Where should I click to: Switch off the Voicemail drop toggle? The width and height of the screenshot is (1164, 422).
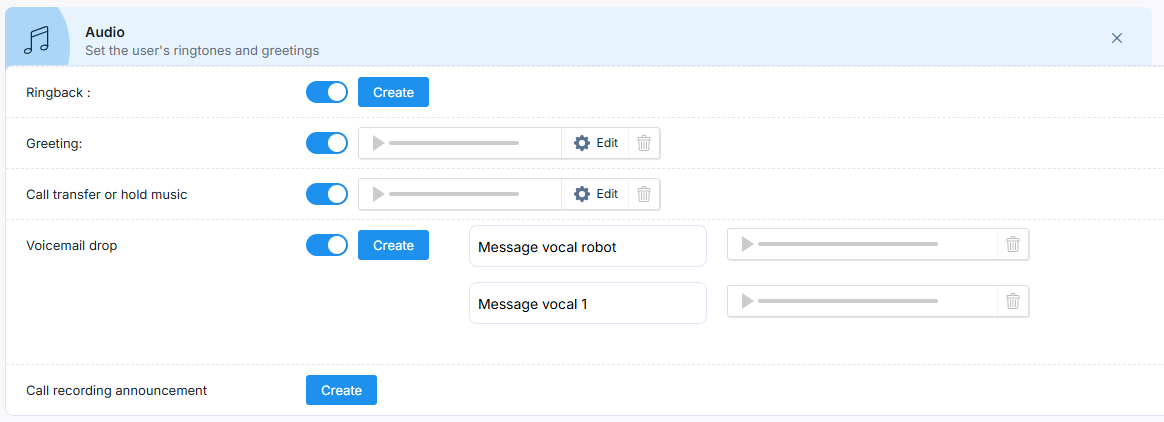(326, 245)
